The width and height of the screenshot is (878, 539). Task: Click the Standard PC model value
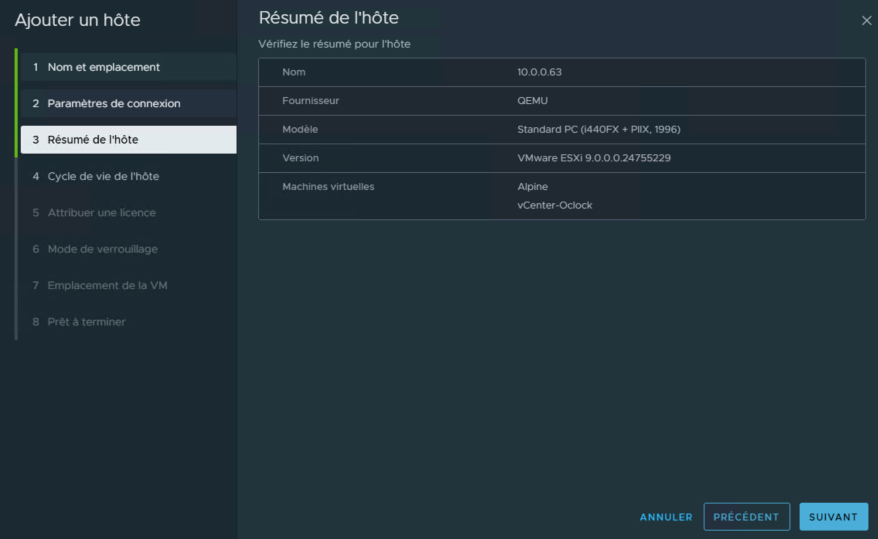click(598, 130)
